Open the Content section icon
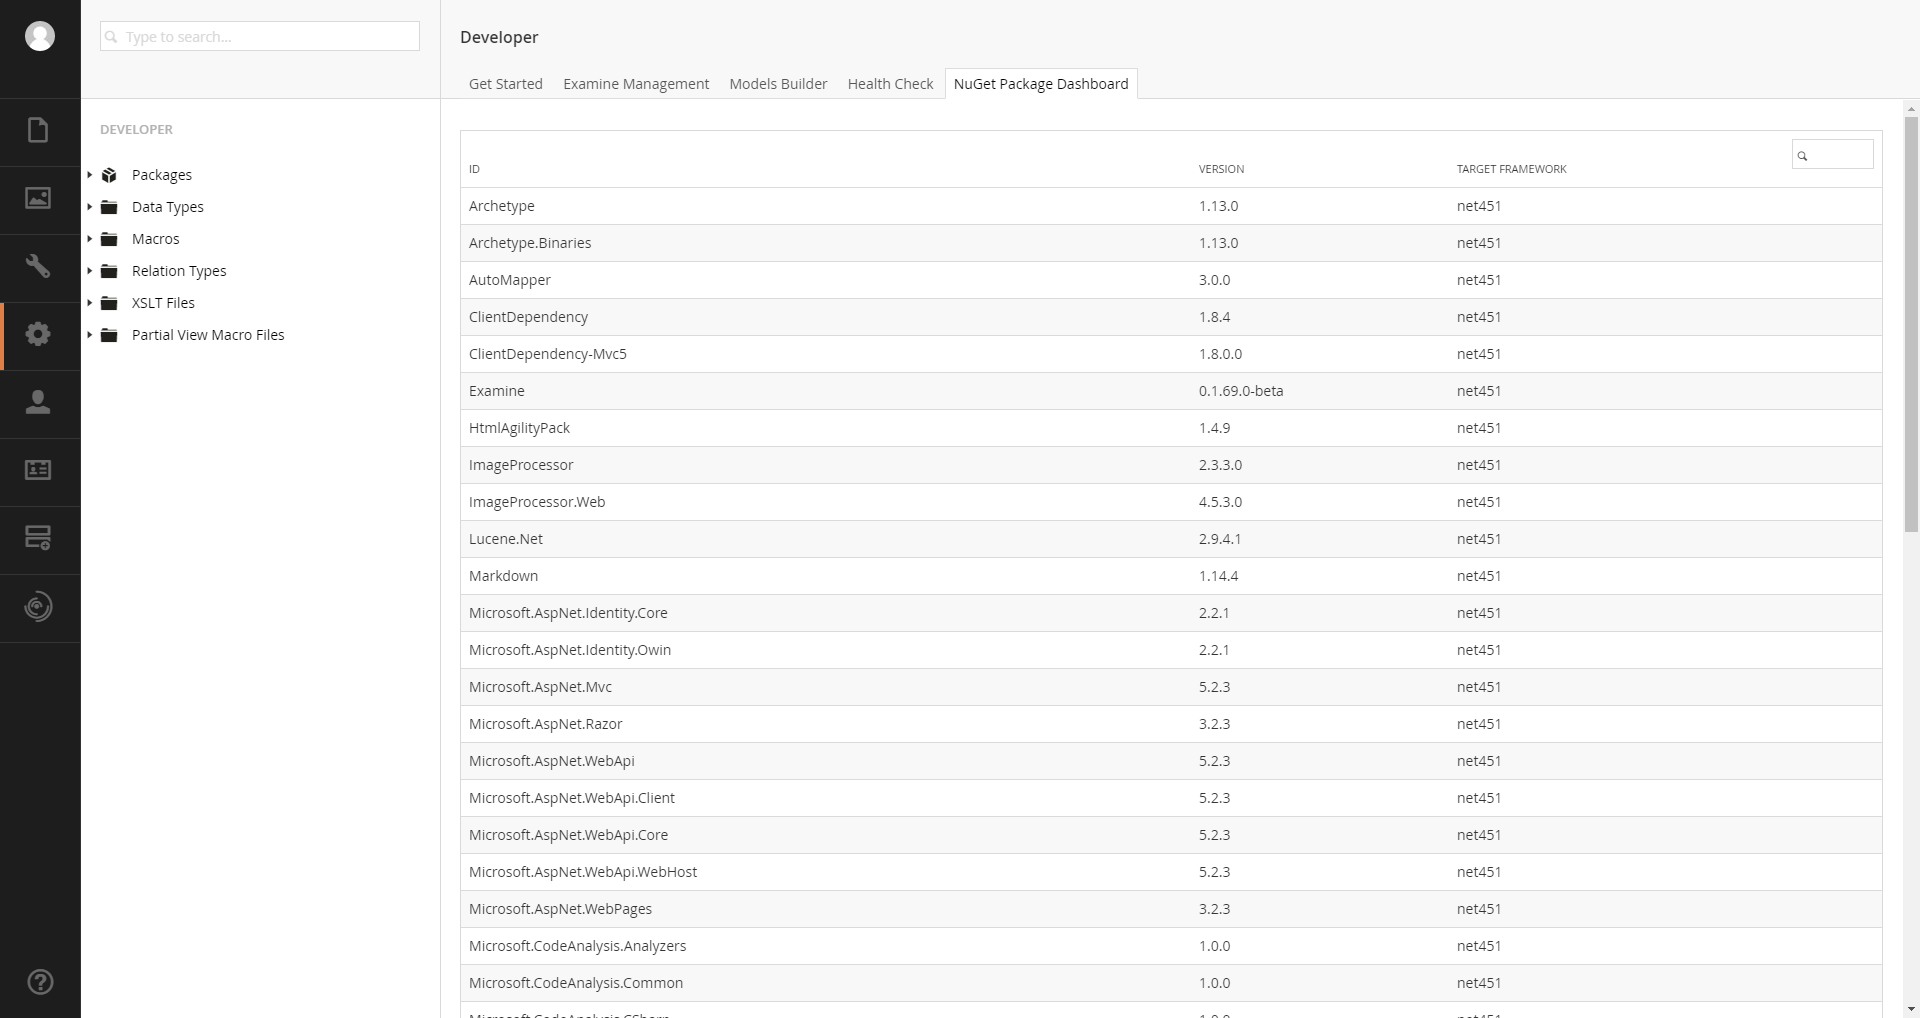The height and width of the screenshot is (1018, 1920). click(38, 130)
